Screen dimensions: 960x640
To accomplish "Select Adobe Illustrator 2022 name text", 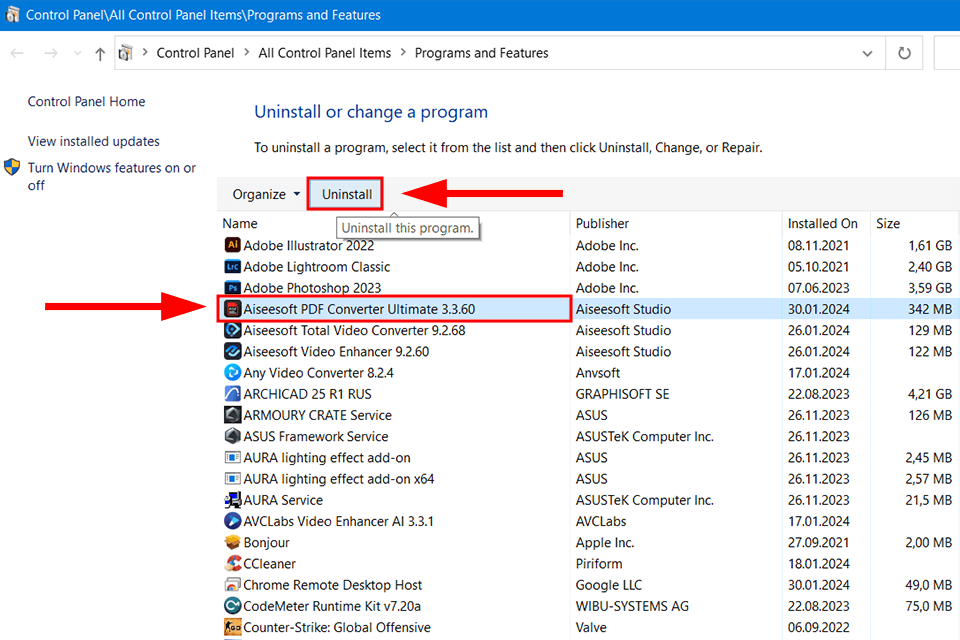I will [x=309, y=246].
